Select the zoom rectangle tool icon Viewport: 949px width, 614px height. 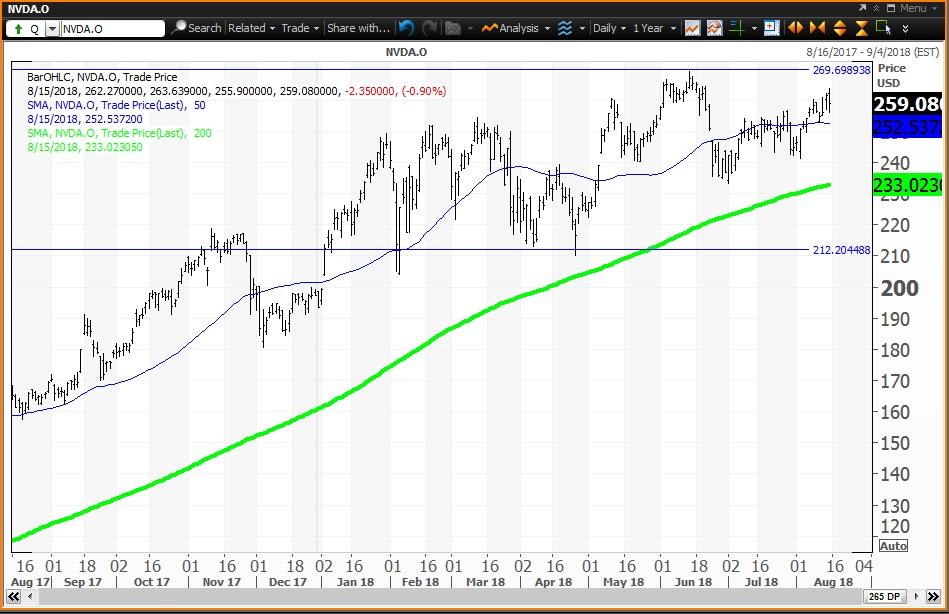884,28
